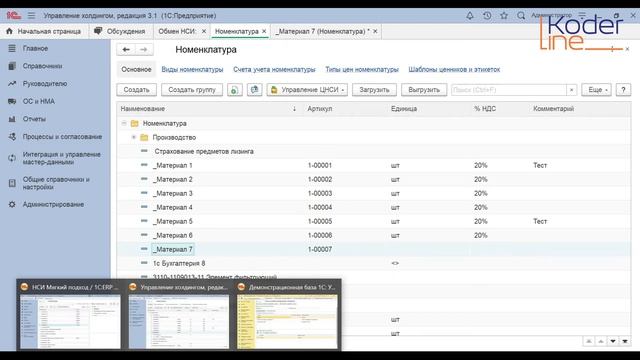
Task: Open Процессы и согласование icon
Action: pyautogui.click(x=12, y=137)
